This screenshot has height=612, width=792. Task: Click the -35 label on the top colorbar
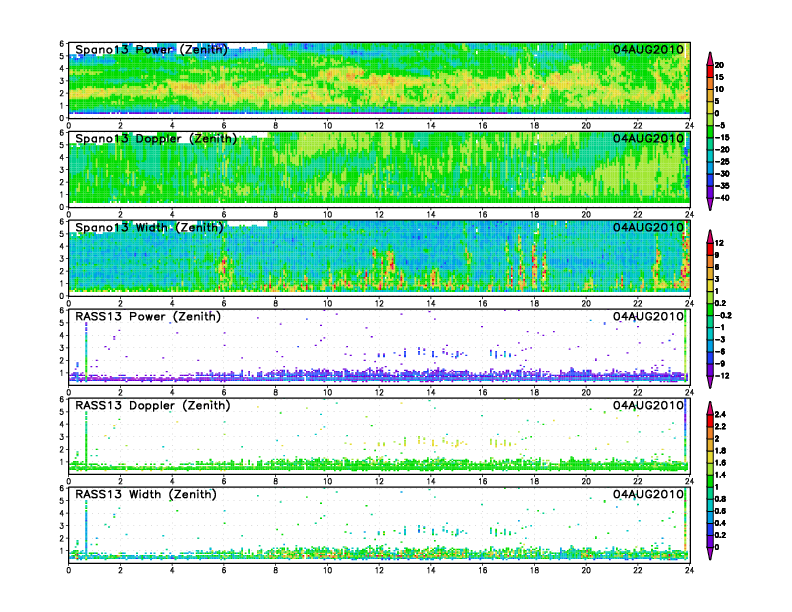(x=722, y=186)
